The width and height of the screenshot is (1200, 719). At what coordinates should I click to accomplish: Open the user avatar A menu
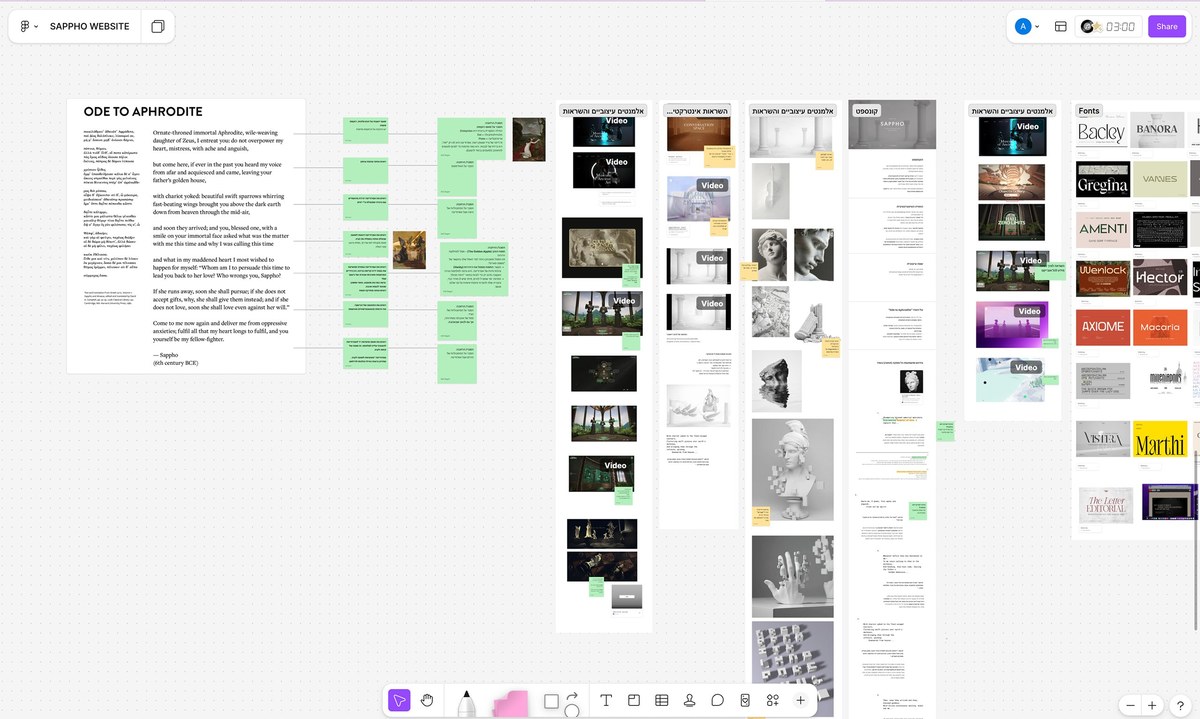click(x=1027, y=26)
